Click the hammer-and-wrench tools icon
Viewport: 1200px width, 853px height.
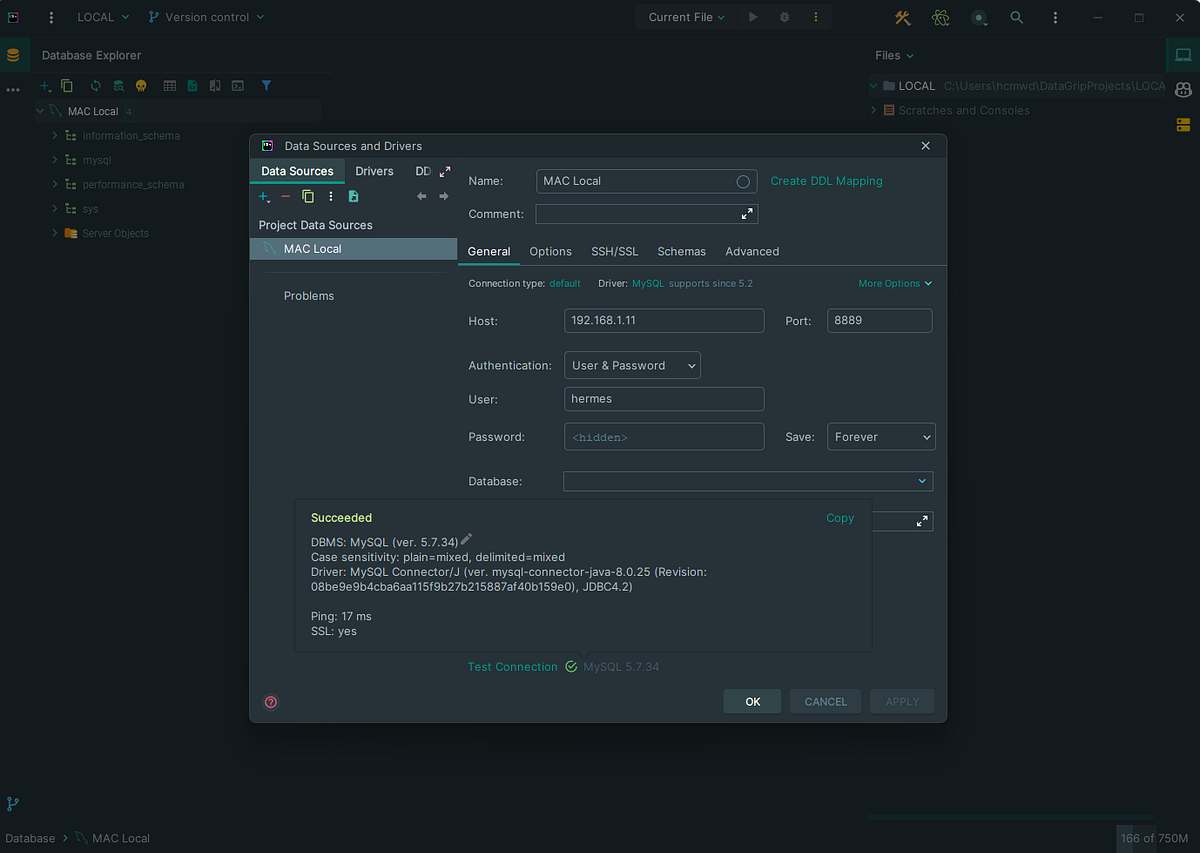click(902, 17)
